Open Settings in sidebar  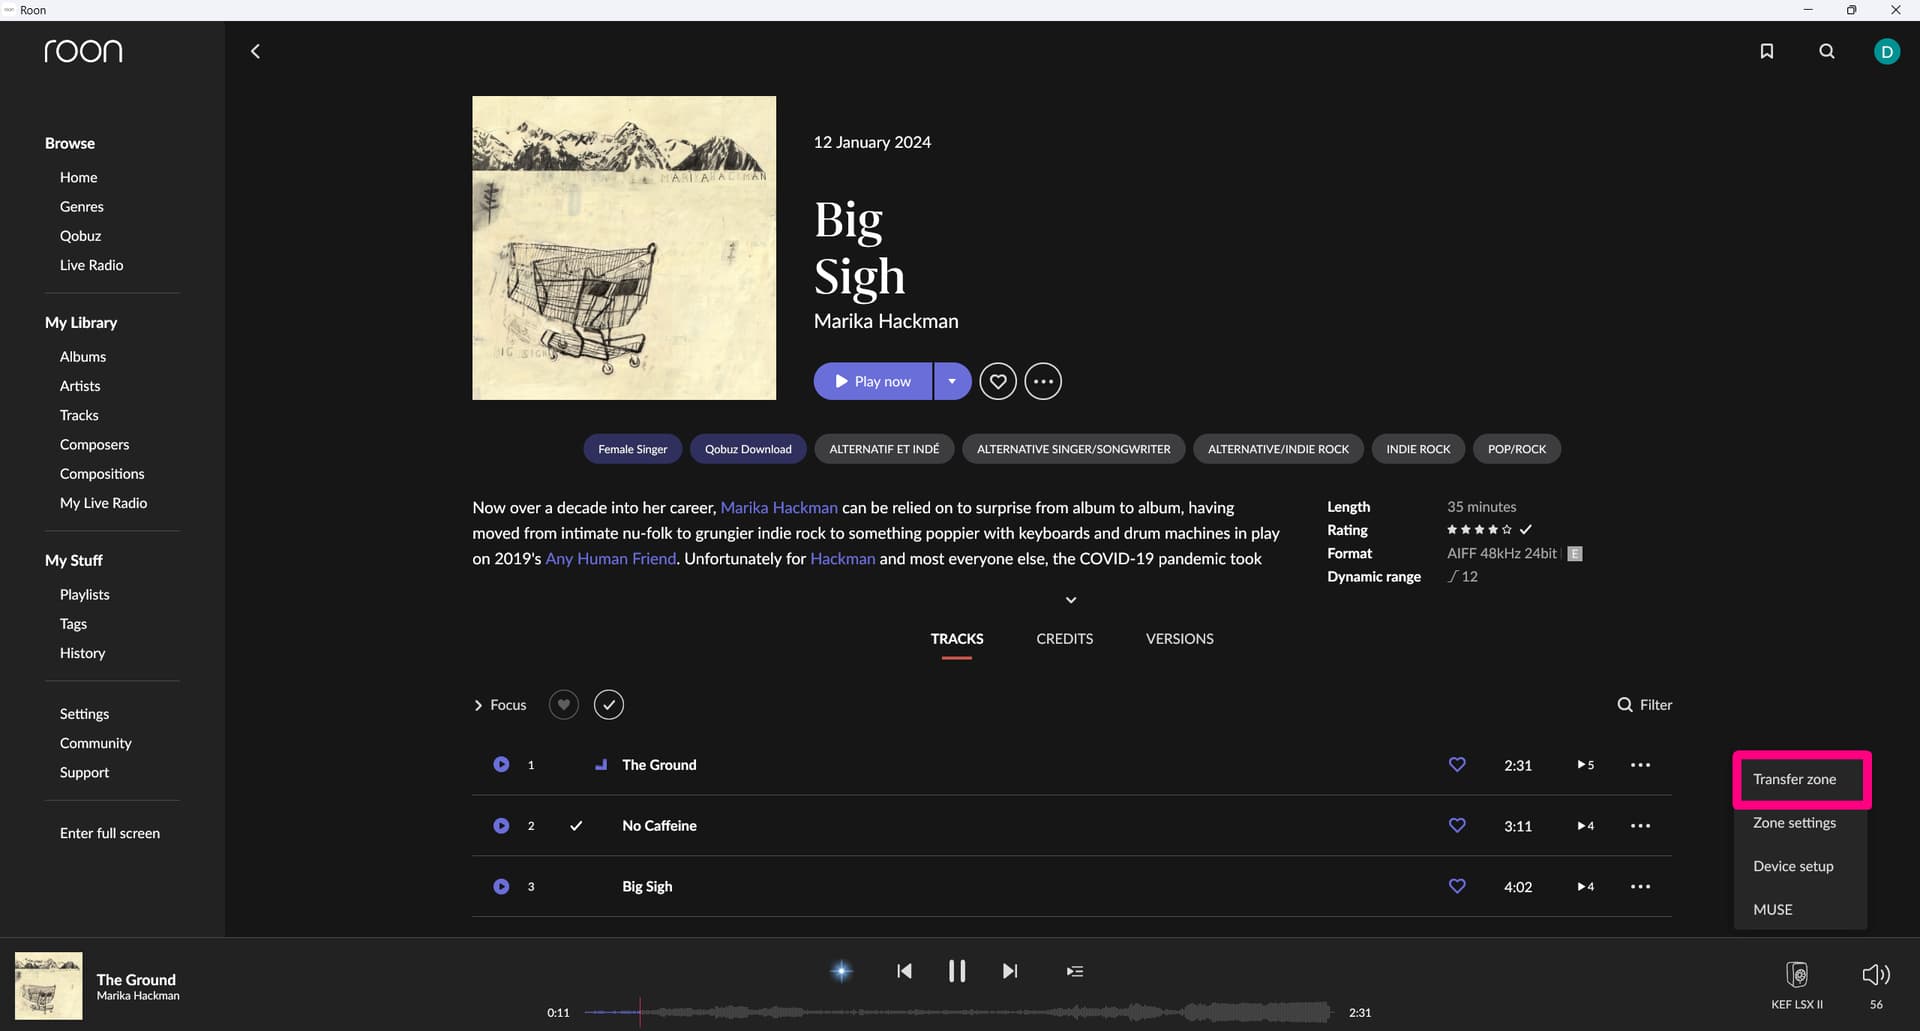pos(84,714)
